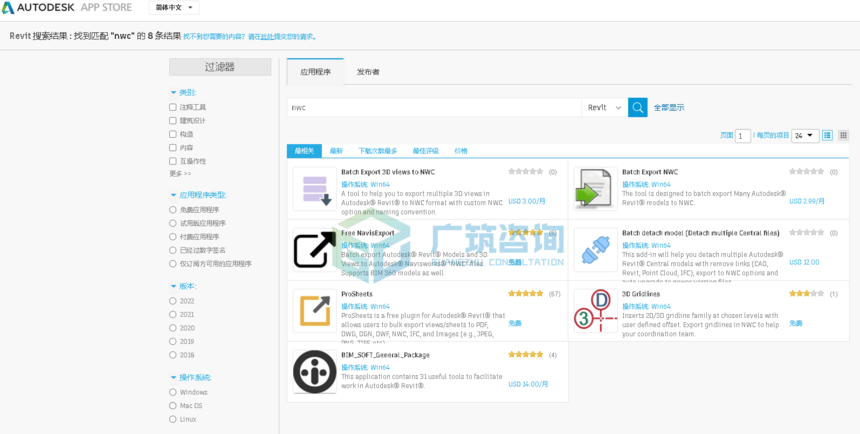Sort results by 下载次数最多
The image size is (860, 434).
click(377, 151)
